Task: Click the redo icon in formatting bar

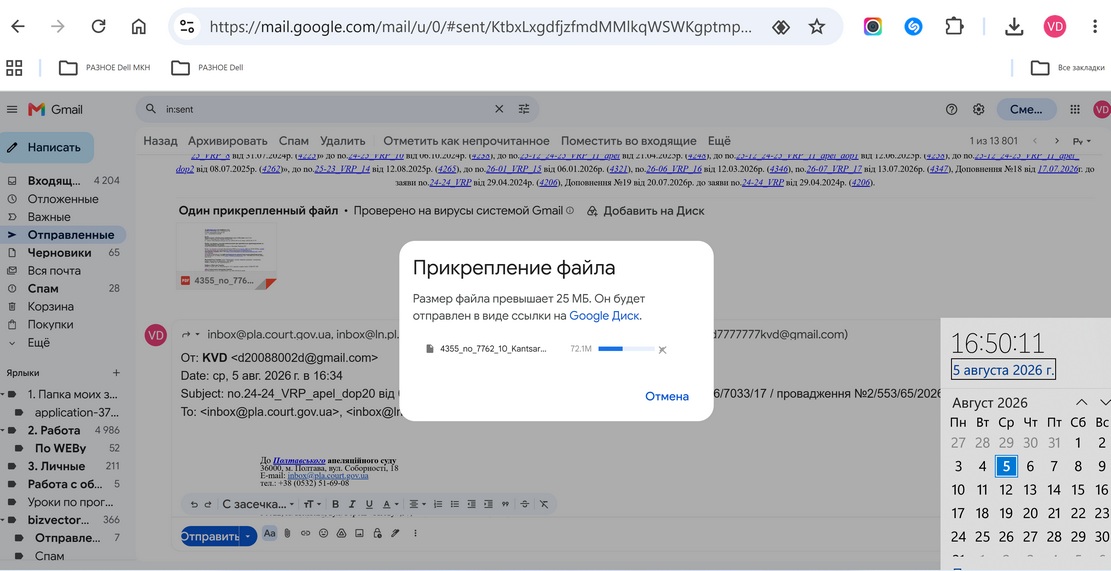Action: tap(208, 504)
